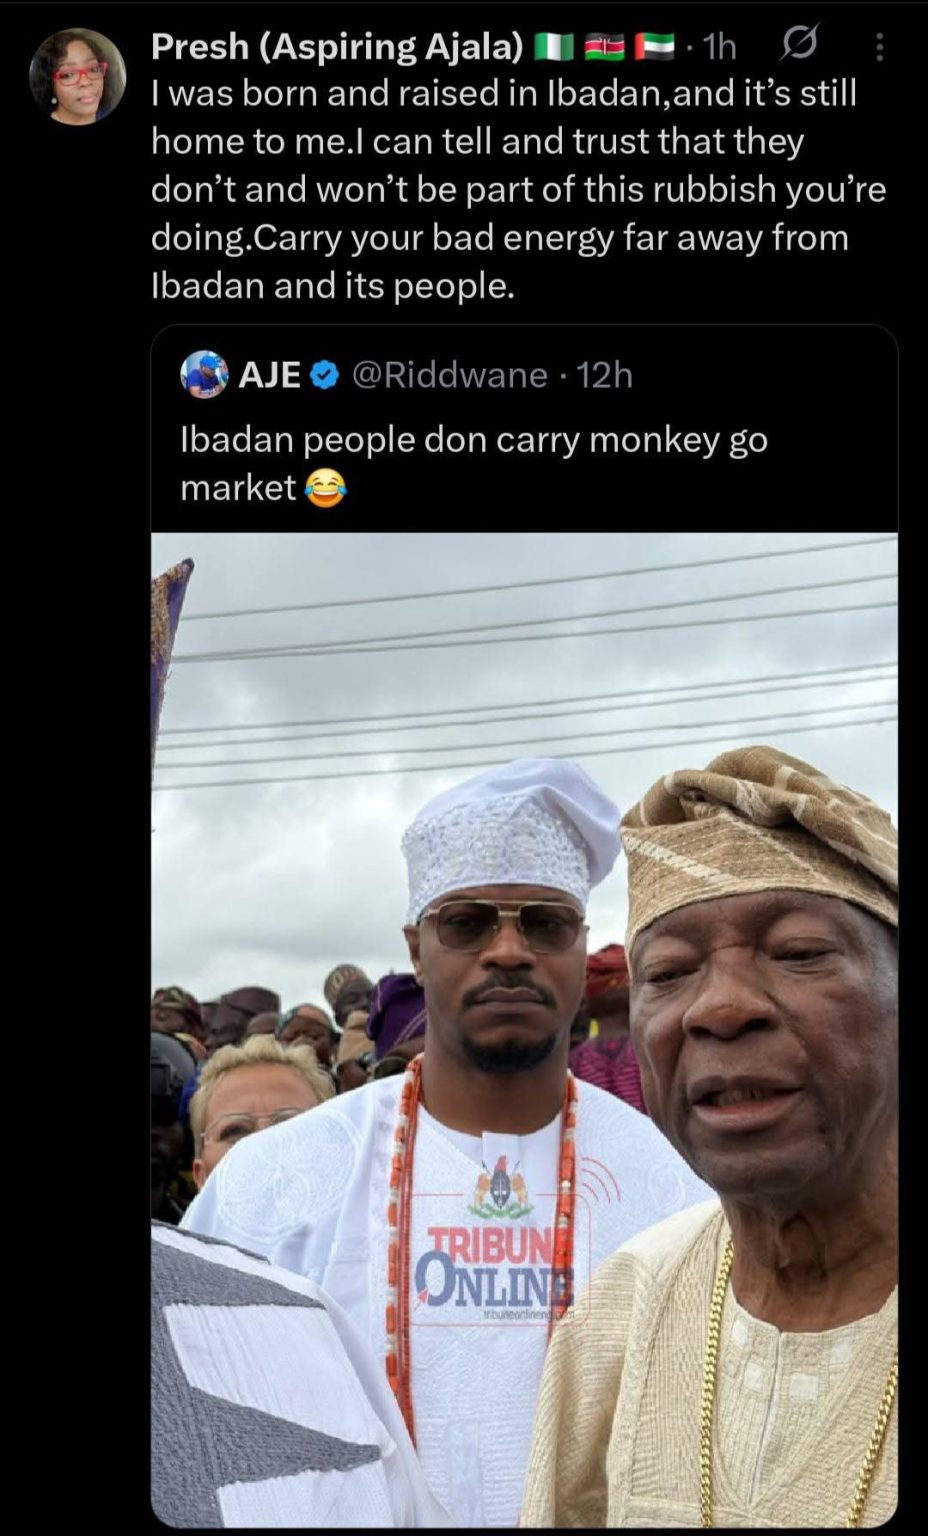Click AJE's blue verified badge
This screenshot has height=1536, width=928.
tap(324, 375)
